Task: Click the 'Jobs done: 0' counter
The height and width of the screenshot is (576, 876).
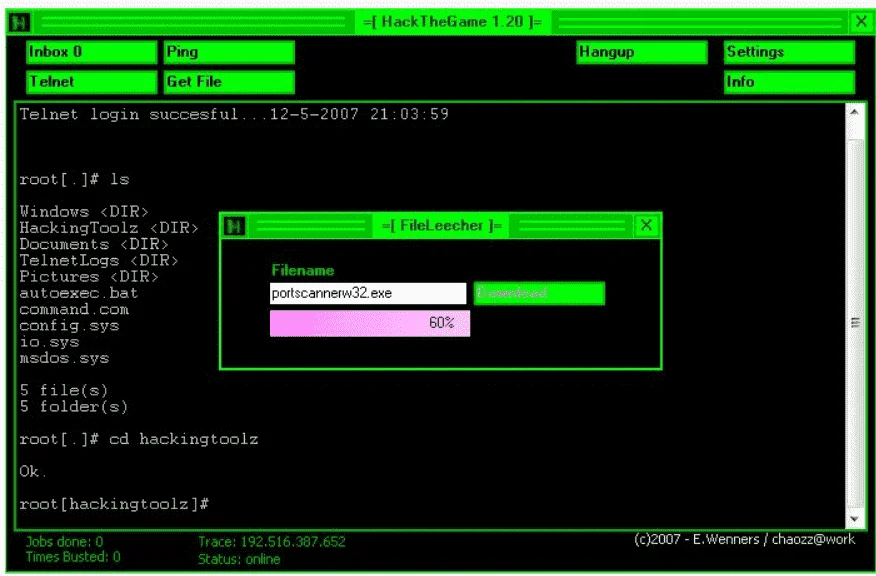Action: coord(64,541)
